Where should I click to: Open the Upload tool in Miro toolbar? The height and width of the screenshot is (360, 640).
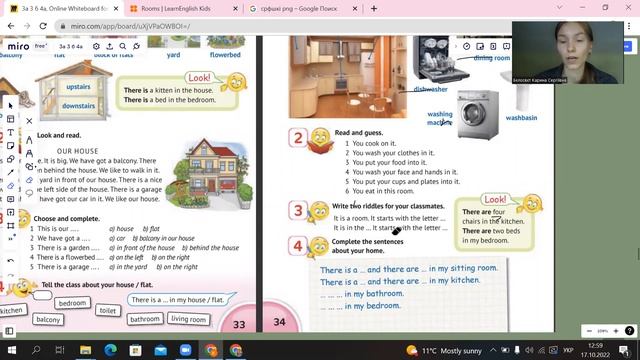point(11,212)
